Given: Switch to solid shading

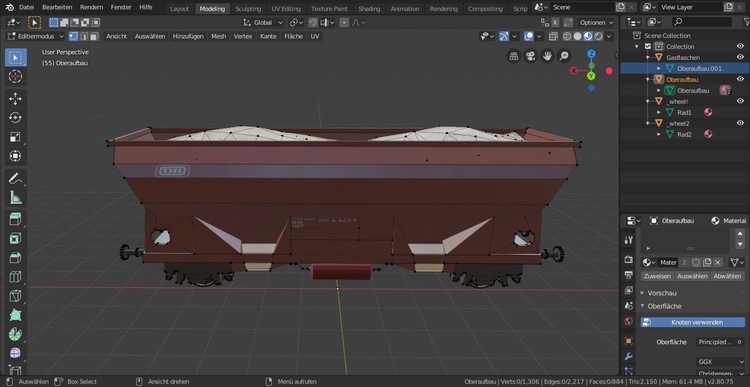Looking at the screenshot, I should point(577,36).
